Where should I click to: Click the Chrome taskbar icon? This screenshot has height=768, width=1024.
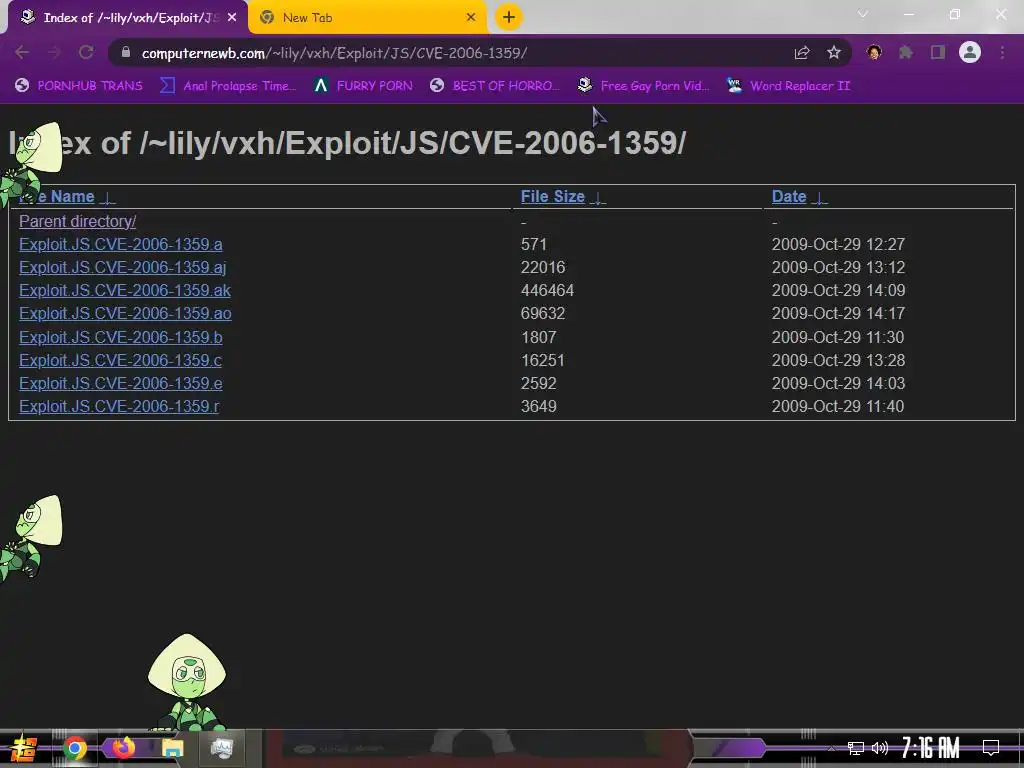coord(75,748)
